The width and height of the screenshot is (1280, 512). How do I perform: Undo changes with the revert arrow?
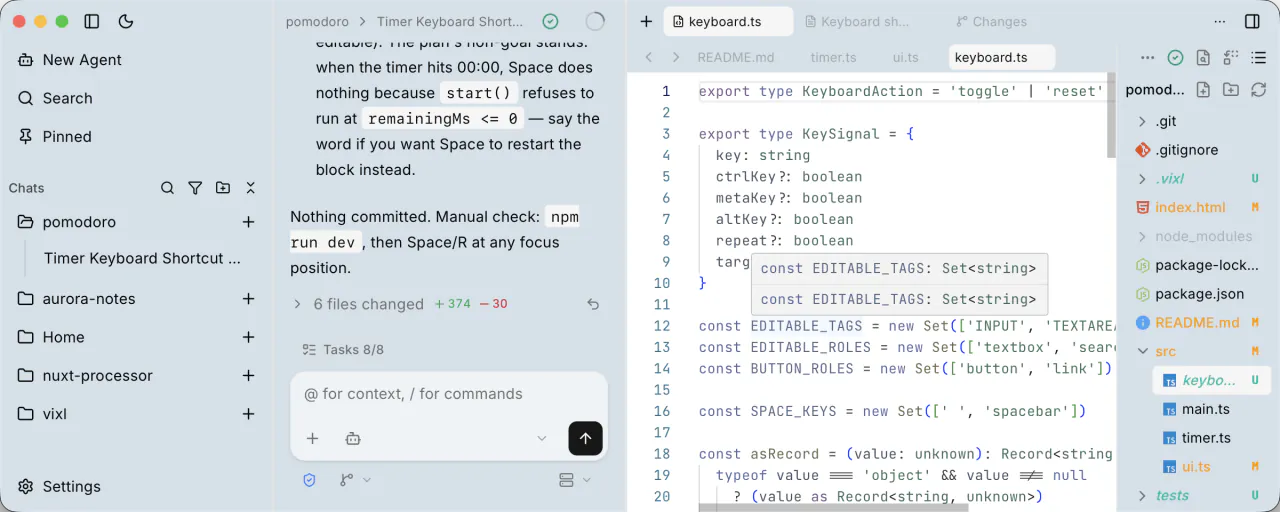593,304
